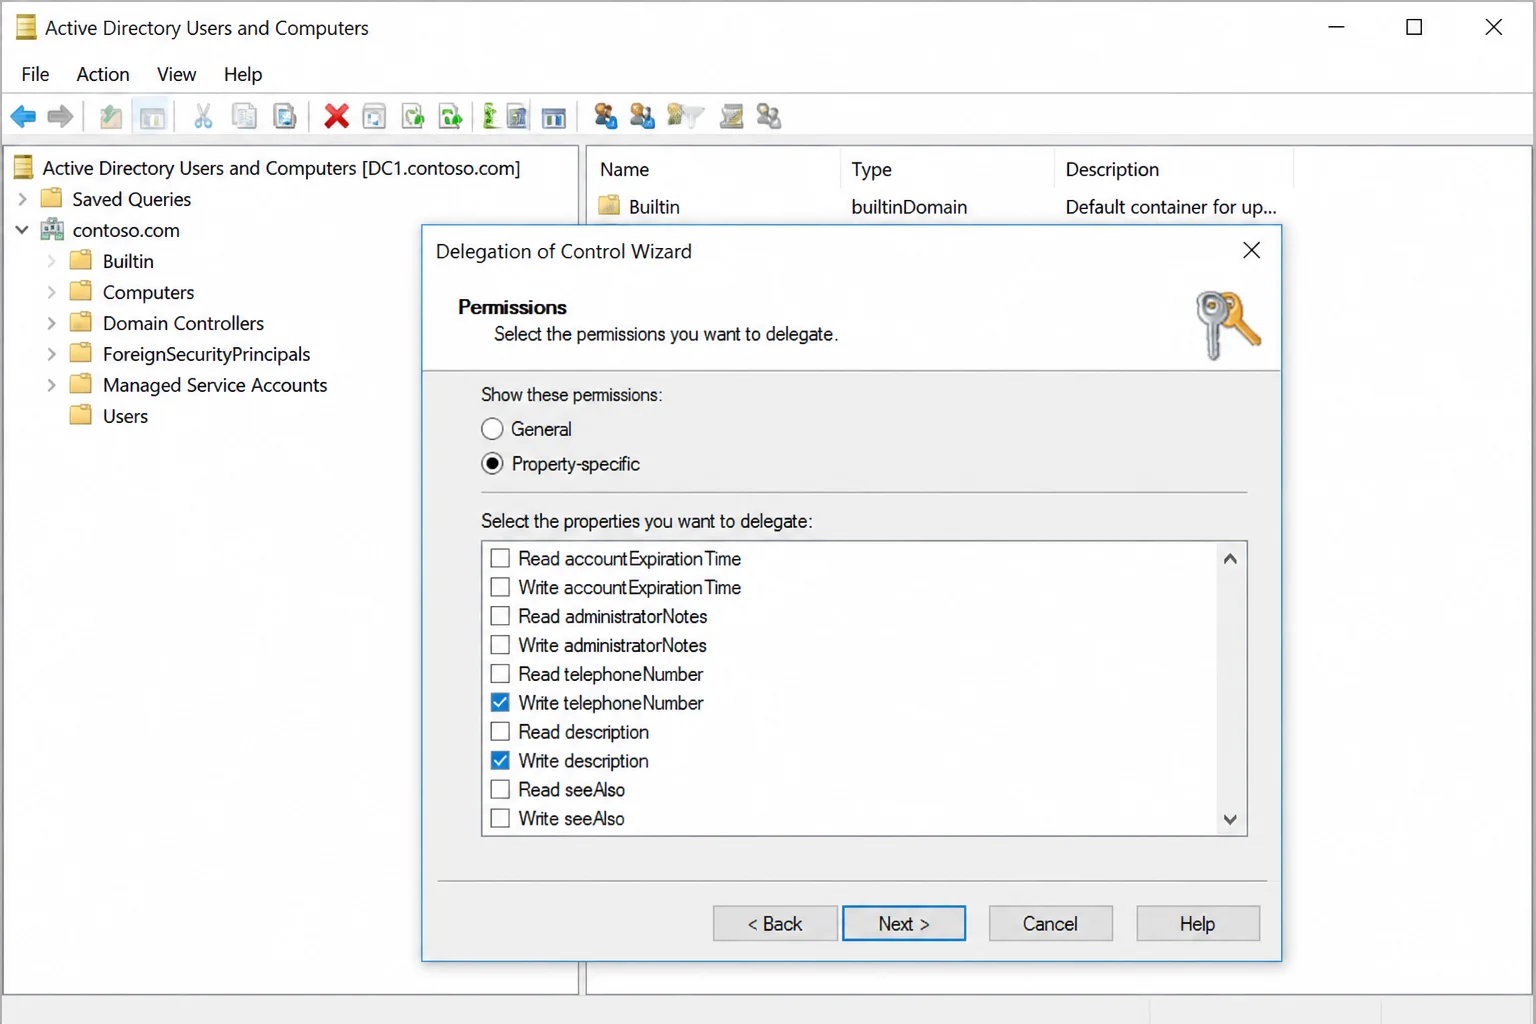Expand the Domain Controllers node

52,323
